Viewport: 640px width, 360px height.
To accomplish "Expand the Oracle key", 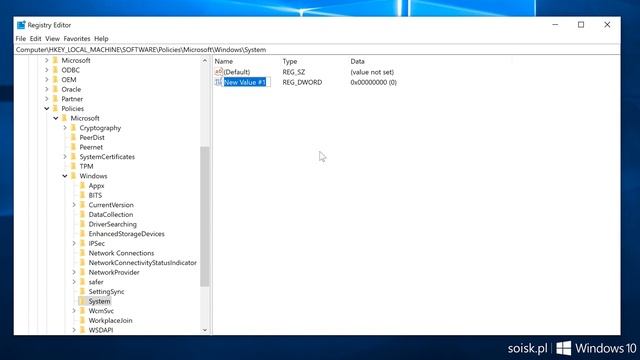I will [x=47, y=89].
